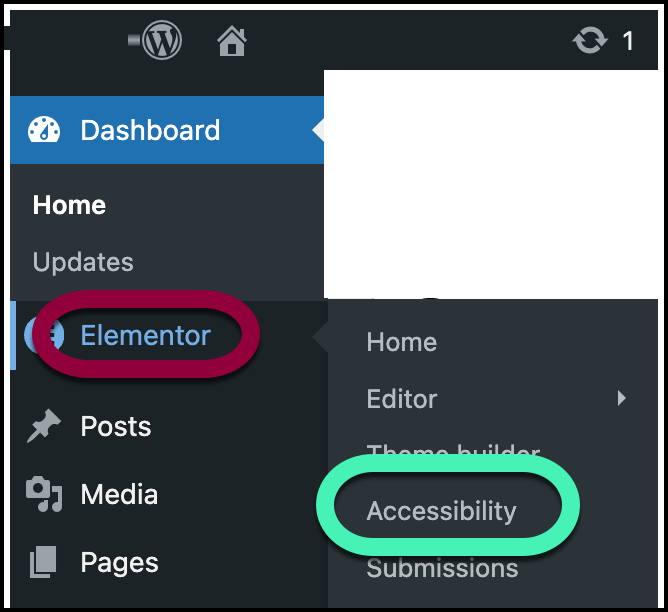Click the Elementor logo icon
This screenshot has width=668, height=612.
pos(44,336)
